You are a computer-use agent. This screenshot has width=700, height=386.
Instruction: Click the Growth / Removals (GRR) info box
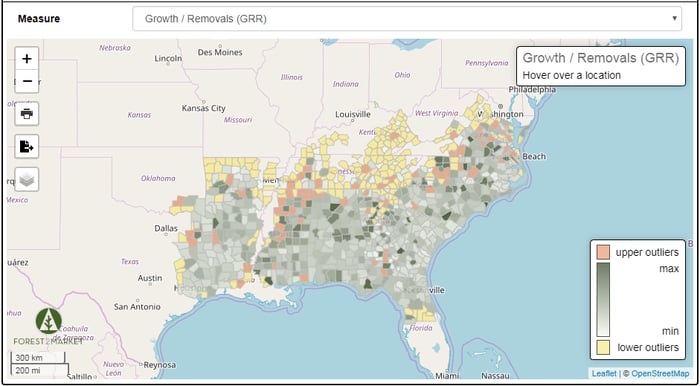coord(601,66)
